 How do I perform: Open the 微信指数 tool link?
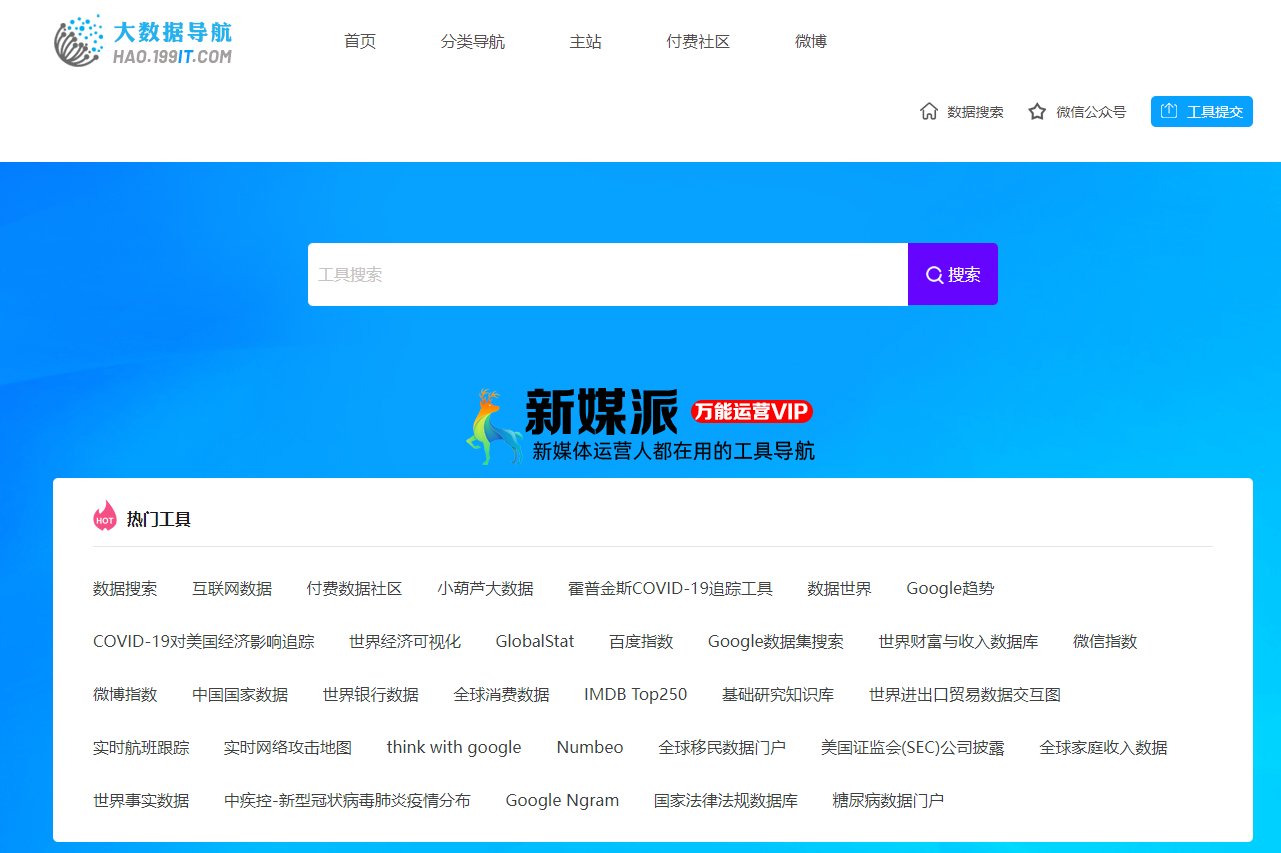coord(1105,642)
